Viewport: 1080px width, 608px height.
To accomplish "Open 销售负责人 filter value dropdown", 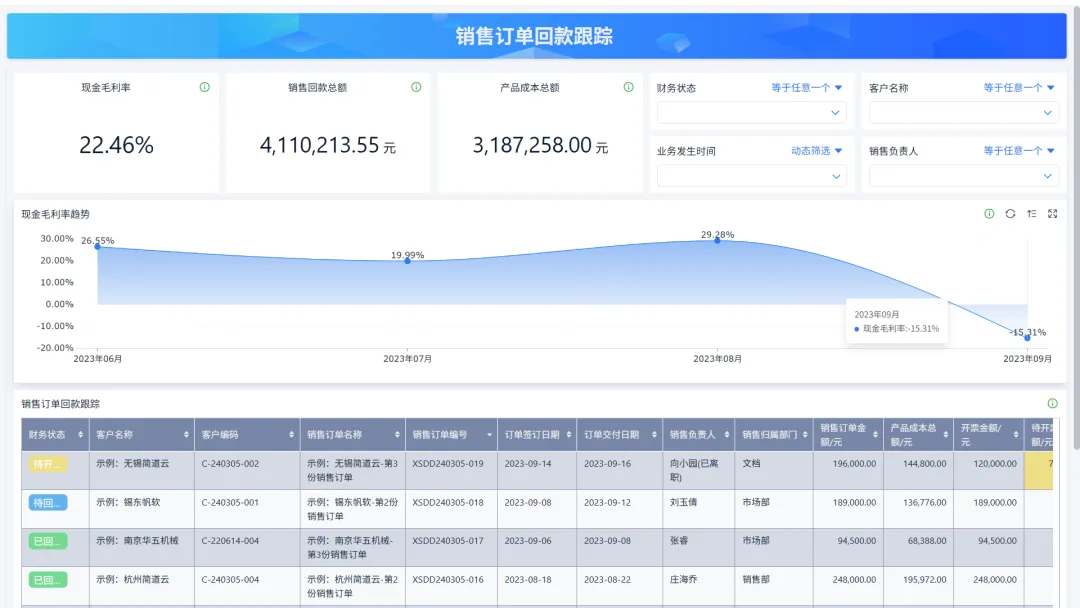I will (964, 176).
